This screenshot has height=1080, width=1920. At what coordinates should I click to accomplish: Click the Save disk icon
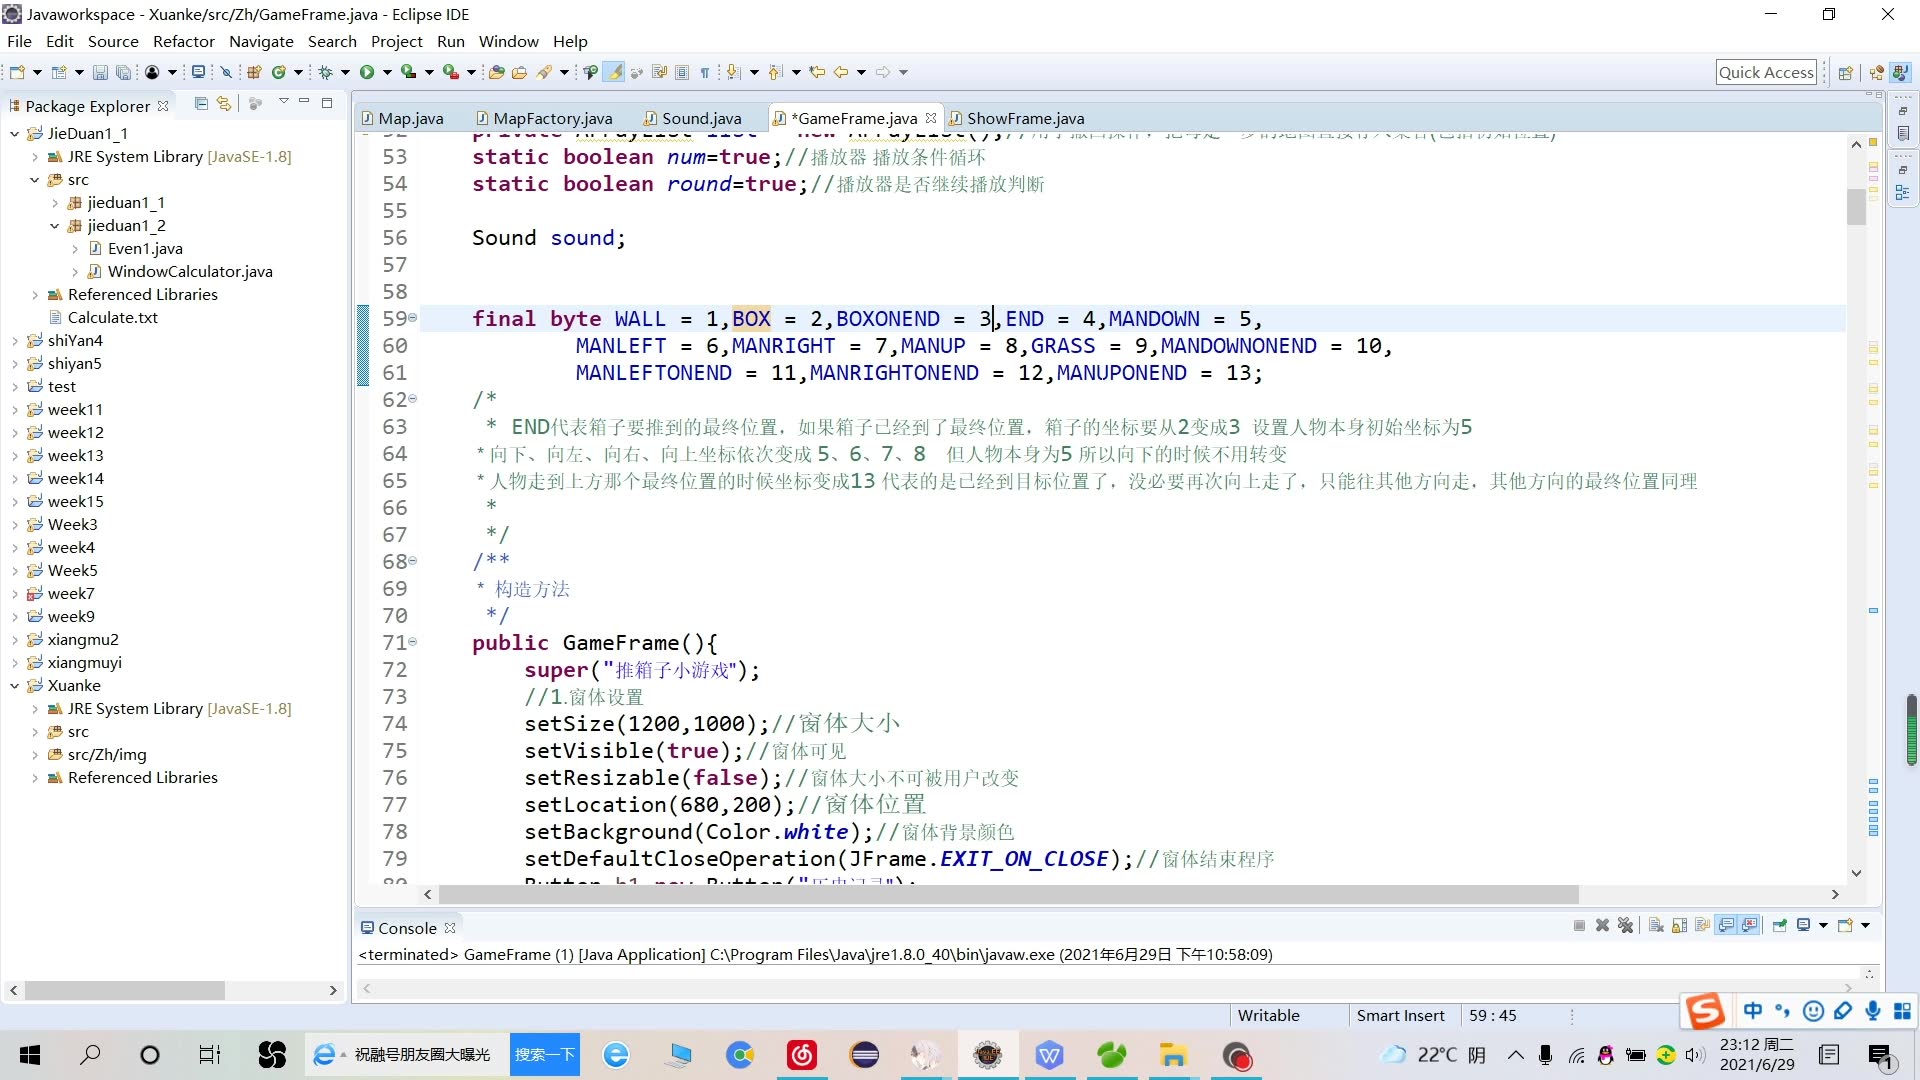100,72
